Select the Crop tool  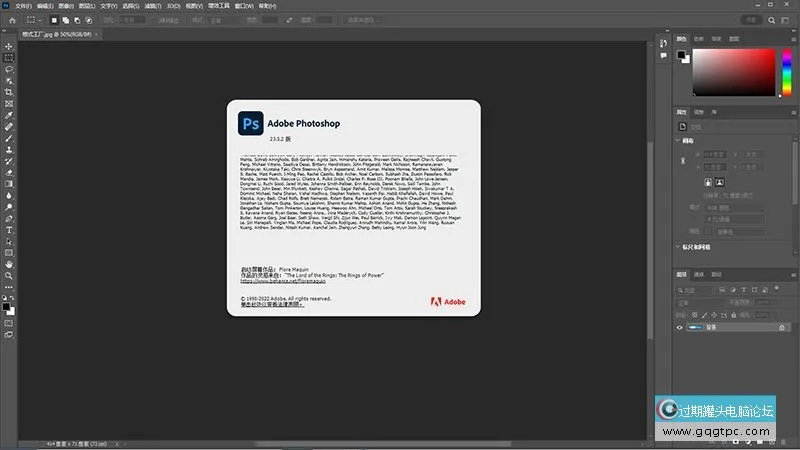click(9, 93)
